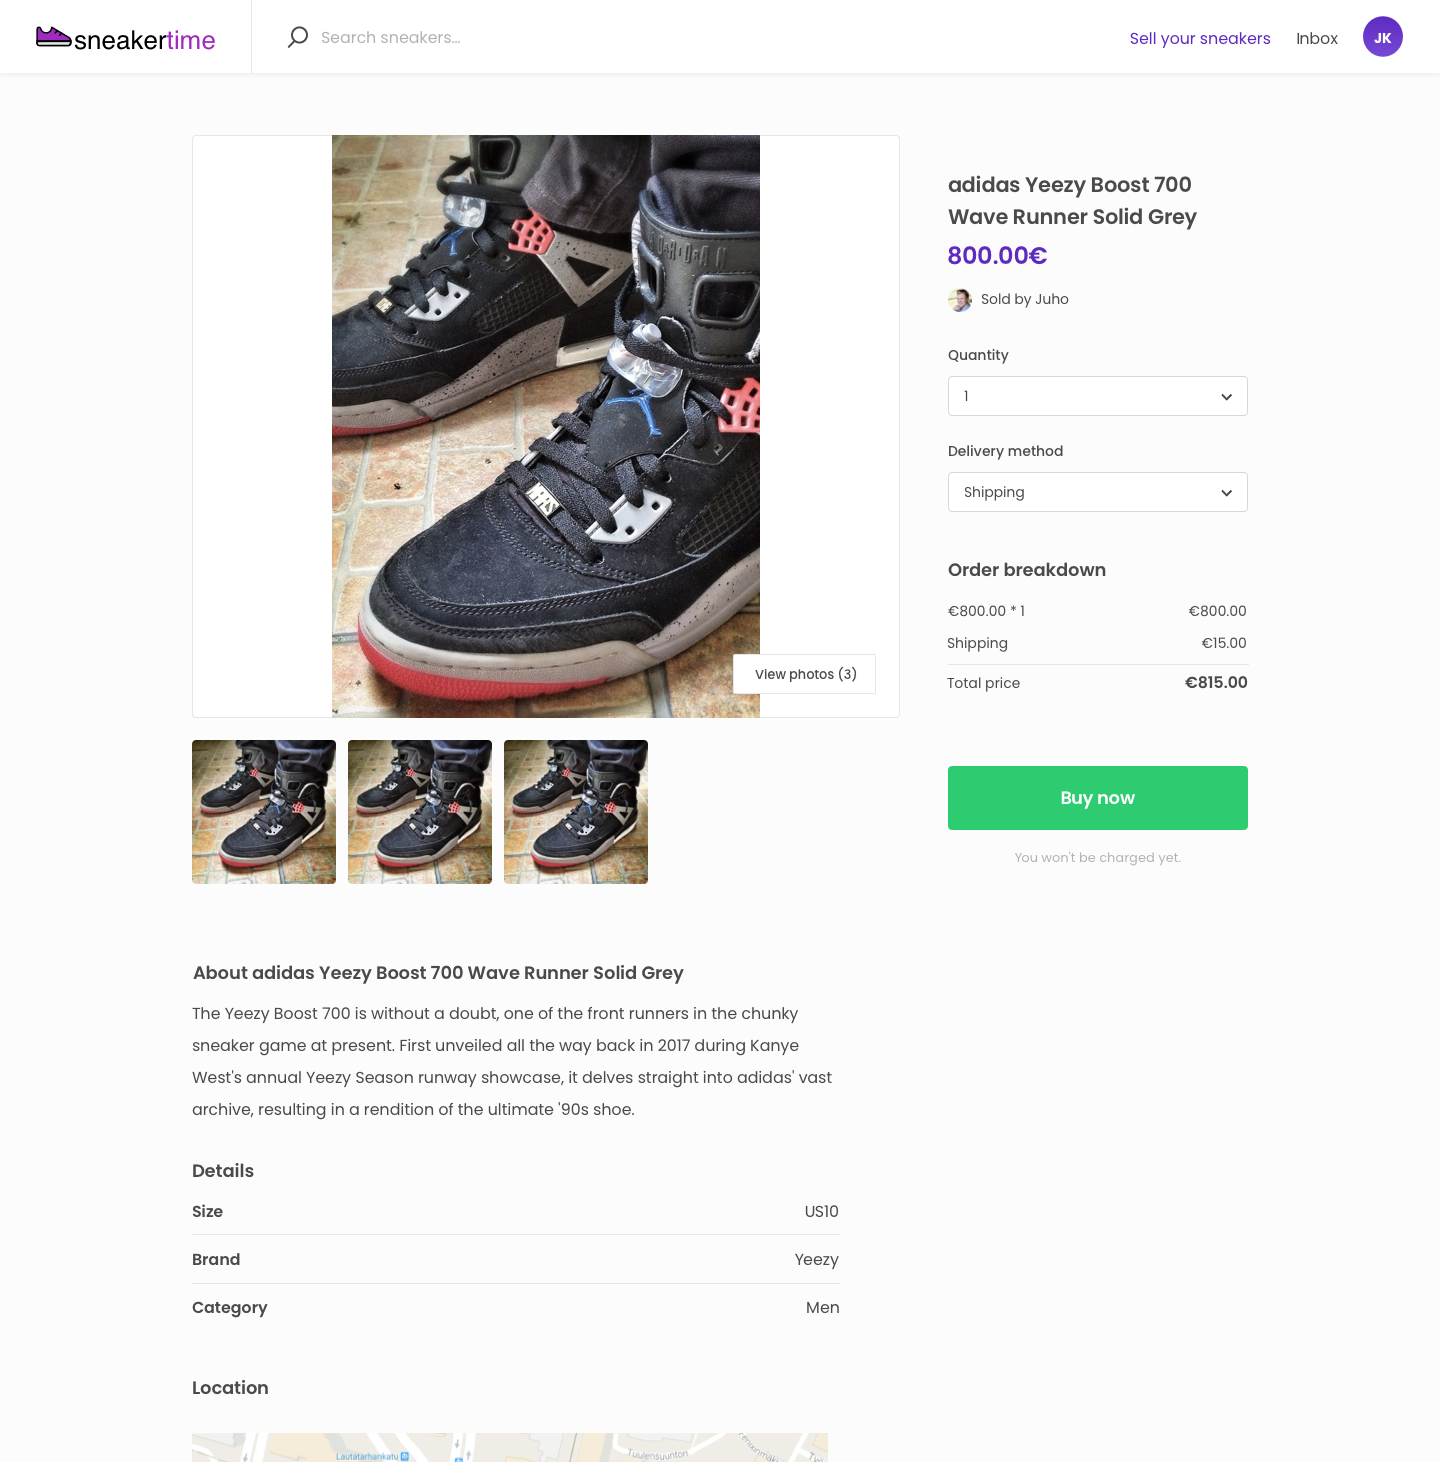Click the Delivery method chevron arrow

click(x=1226, y=492)
